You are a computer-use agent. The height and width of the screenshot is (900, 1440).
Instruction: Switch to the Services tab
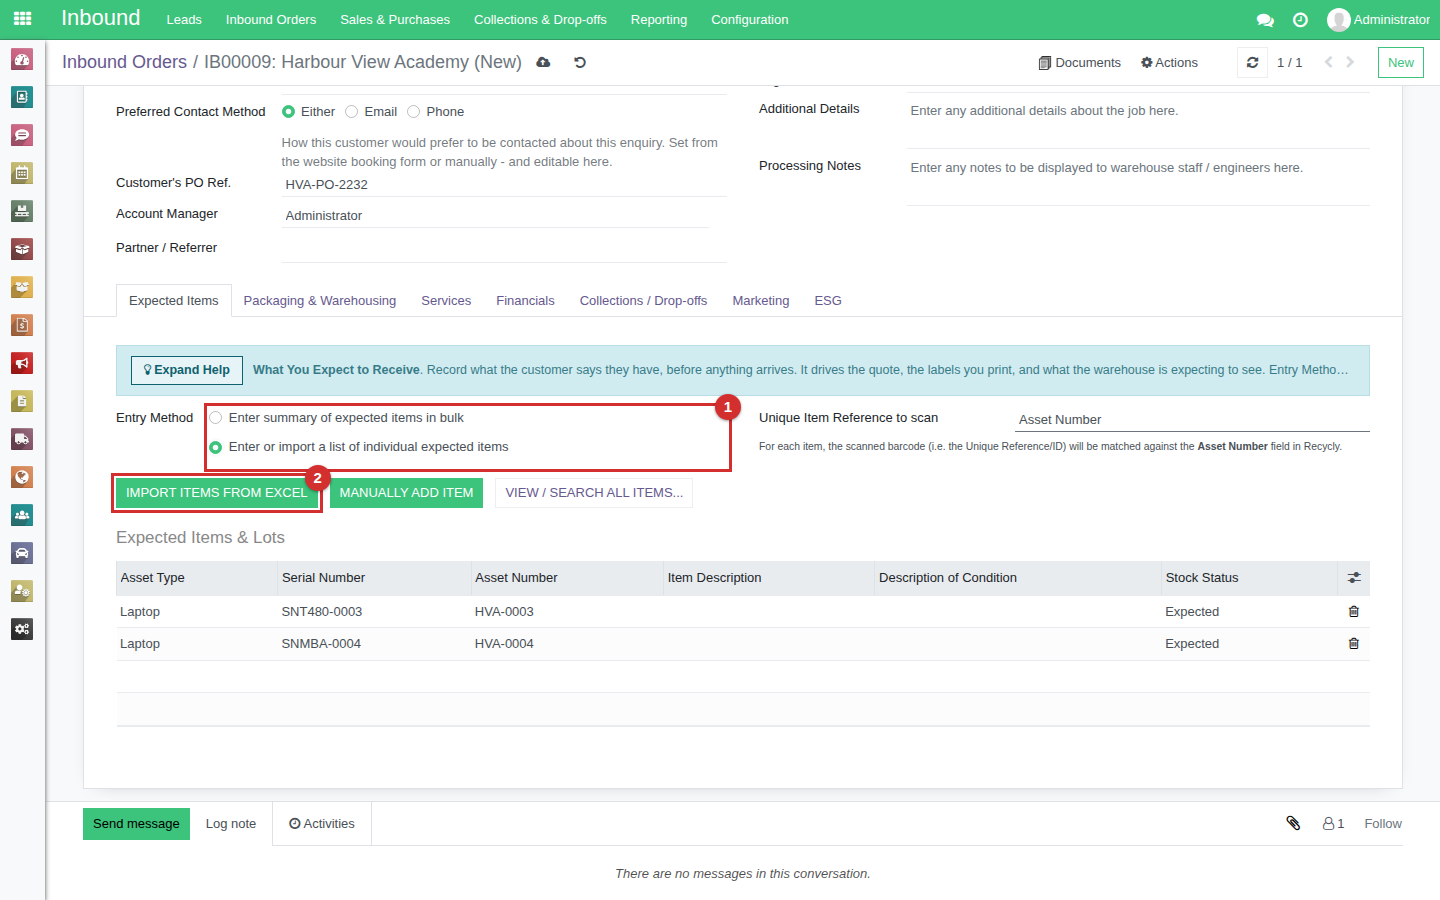coord(446,301)
